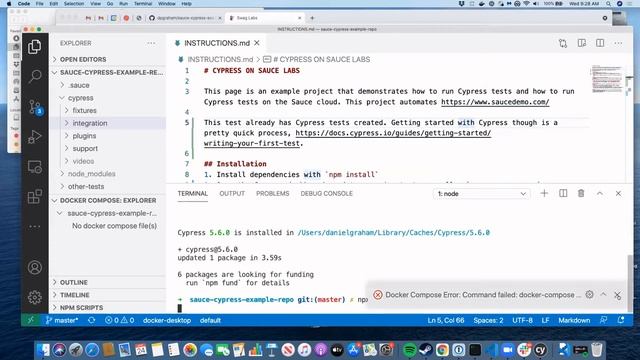
Task: Close the terminal panel
Action: coord(618,193)
